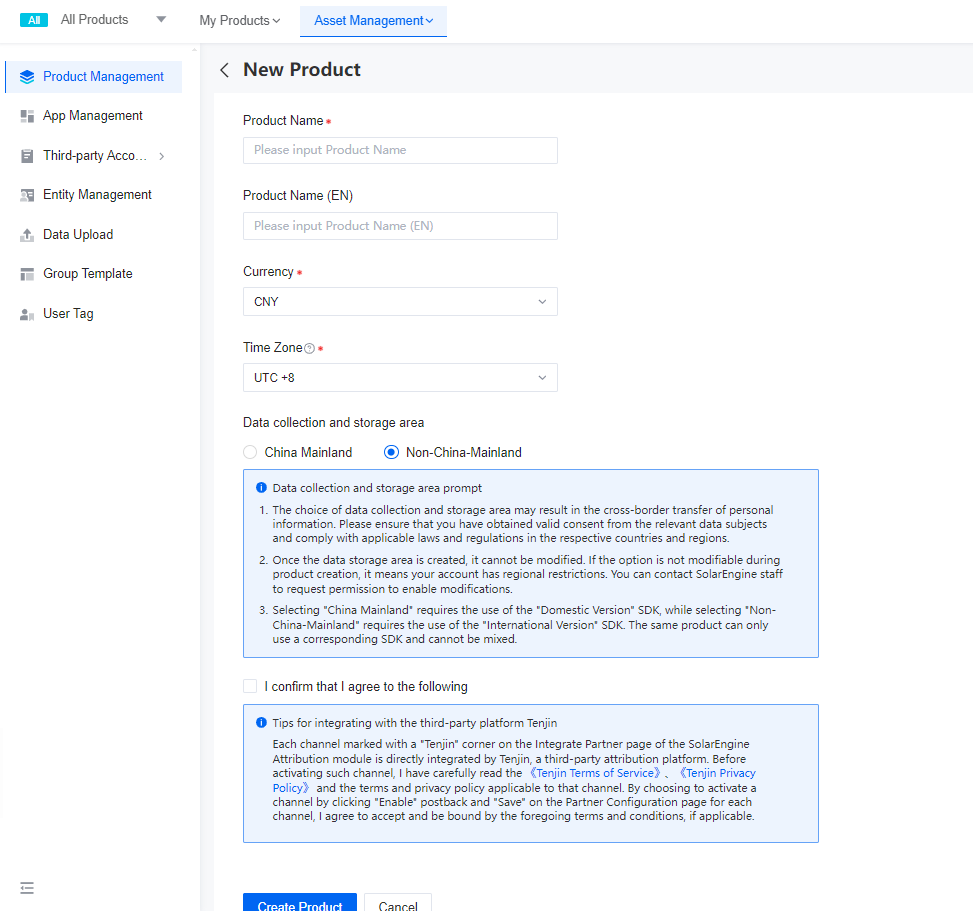Click the Group Template icon

click(x=27, y=274)
